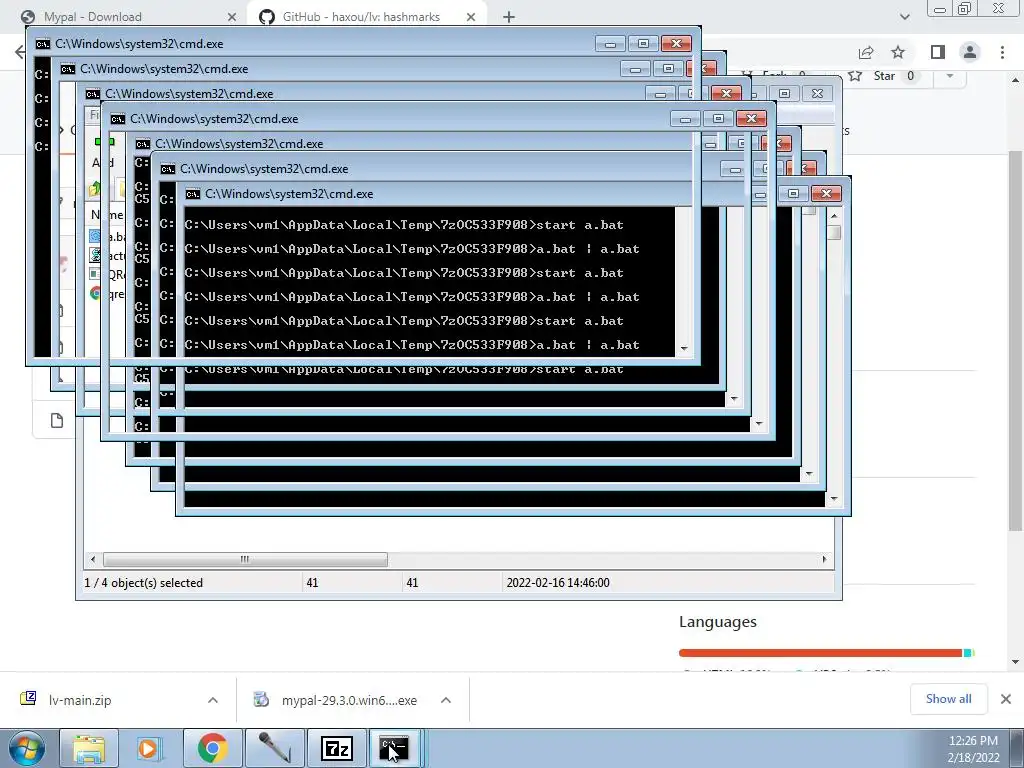Open Chrome's side panel
The image size is (1024, 768).
click(938, 52)
